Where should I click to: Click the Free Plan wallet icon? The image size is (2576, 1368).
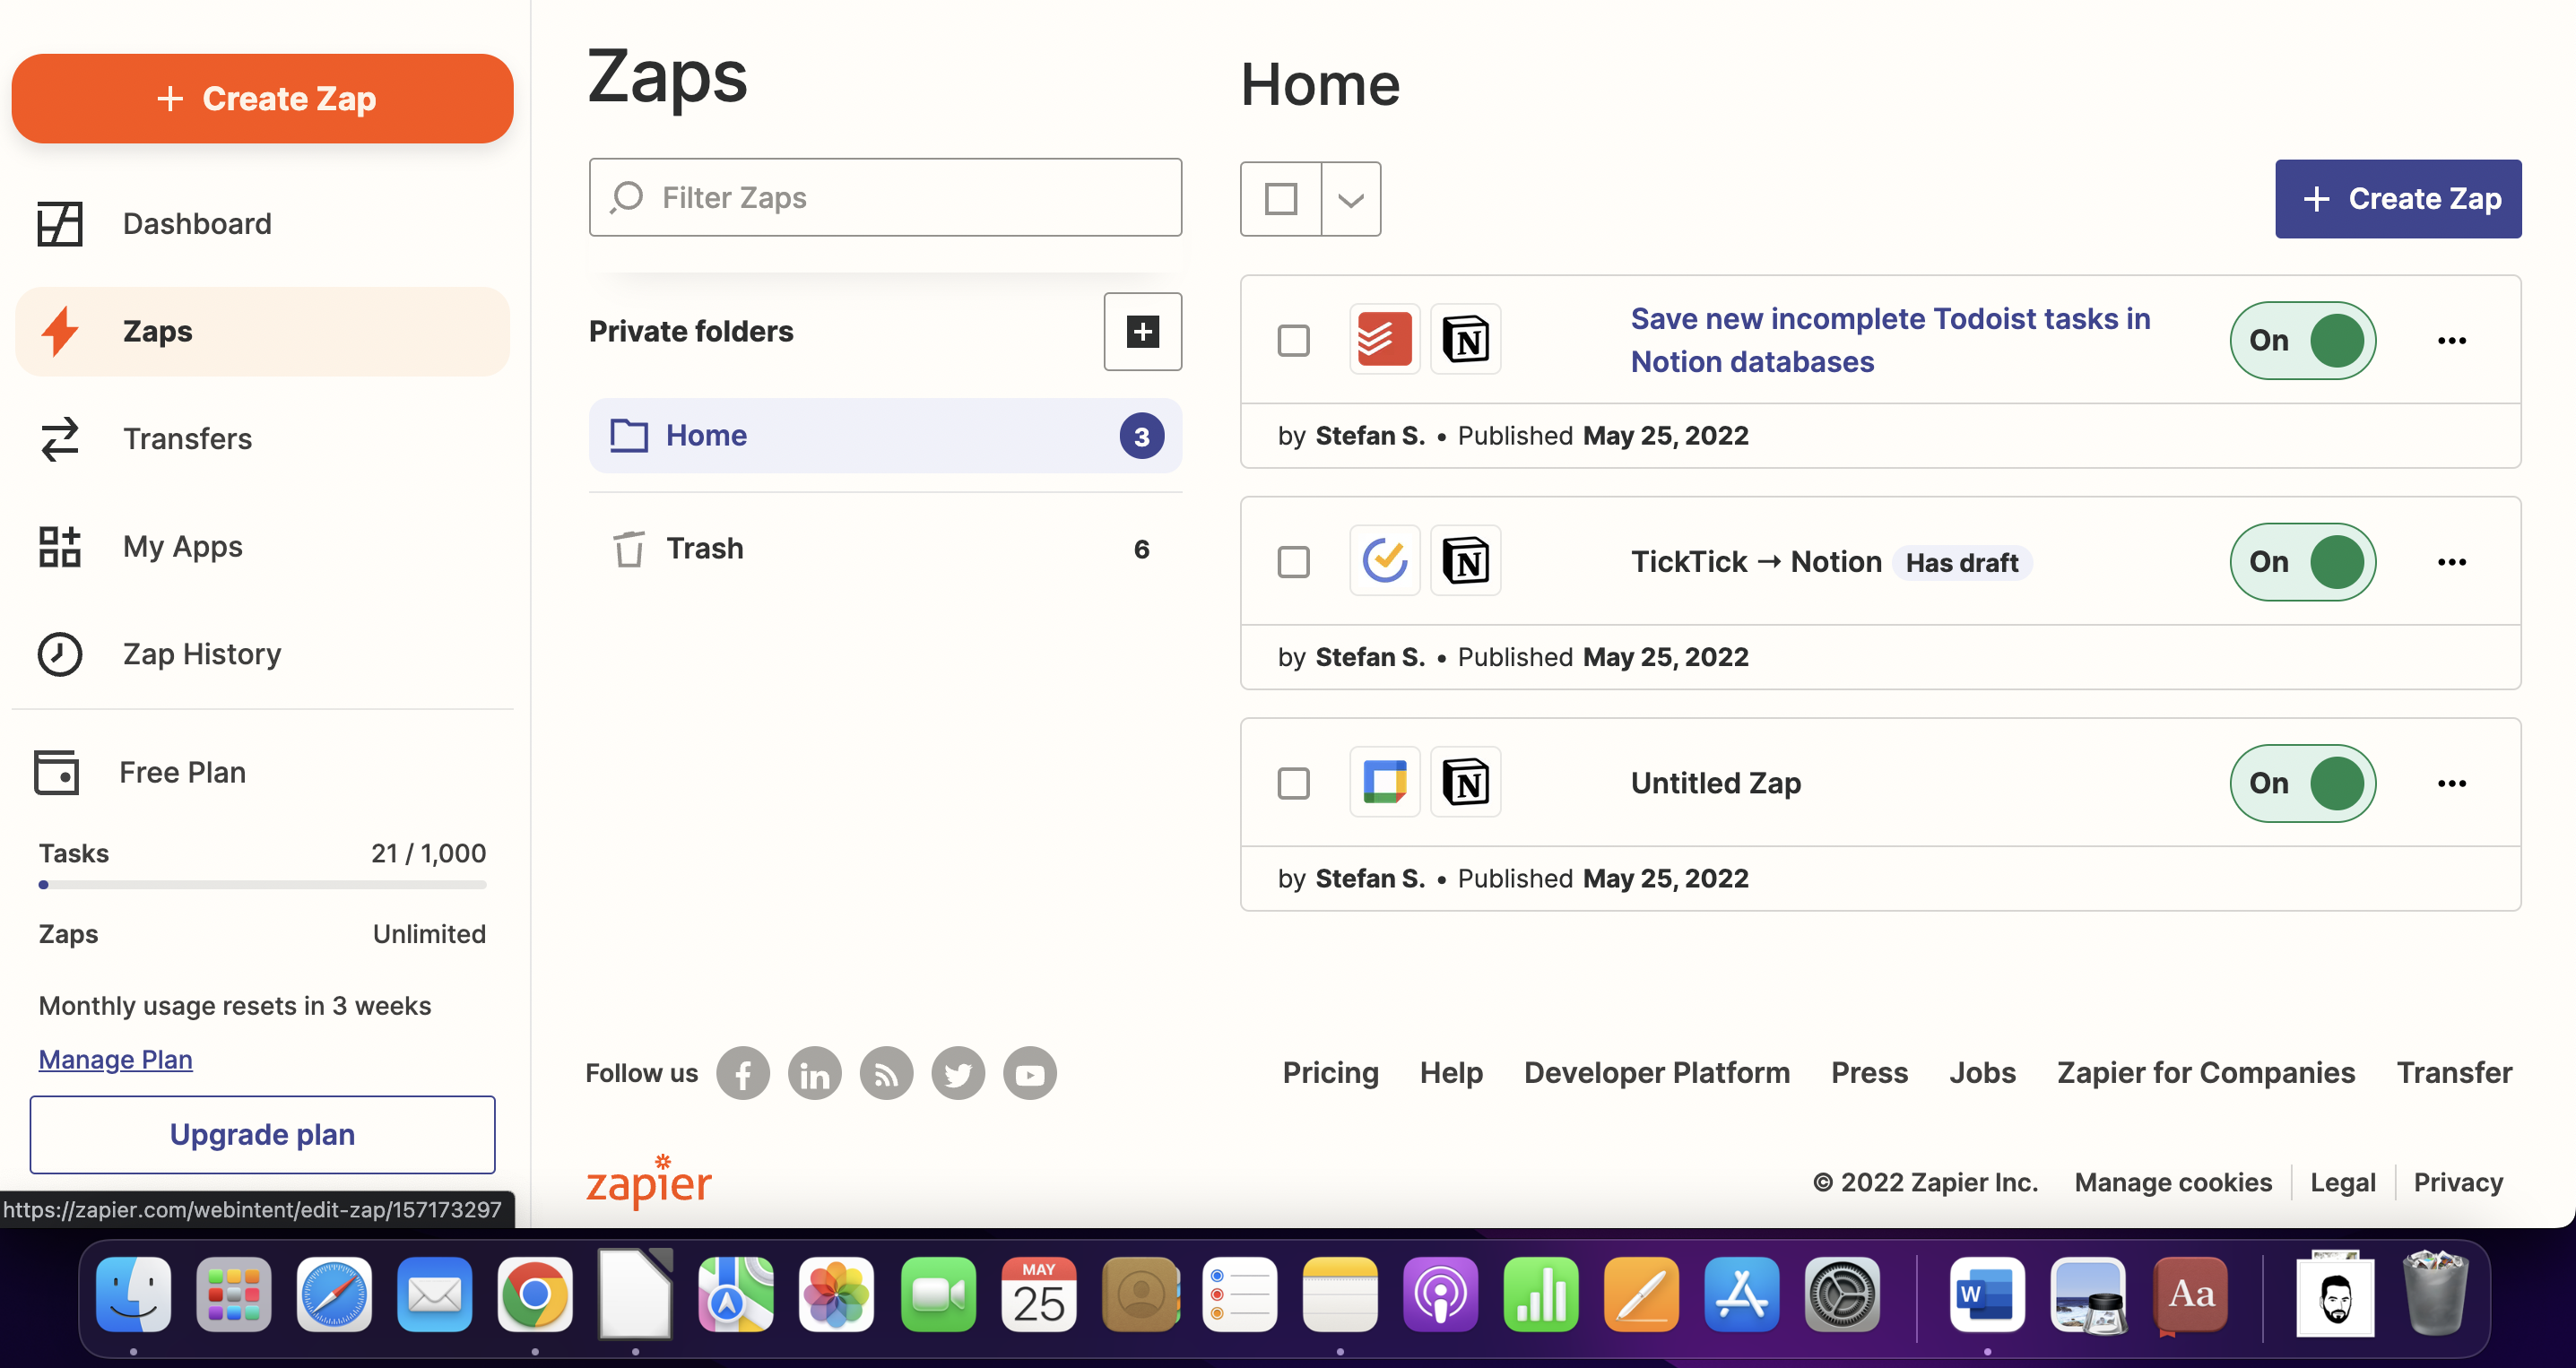tap(57, 772)
